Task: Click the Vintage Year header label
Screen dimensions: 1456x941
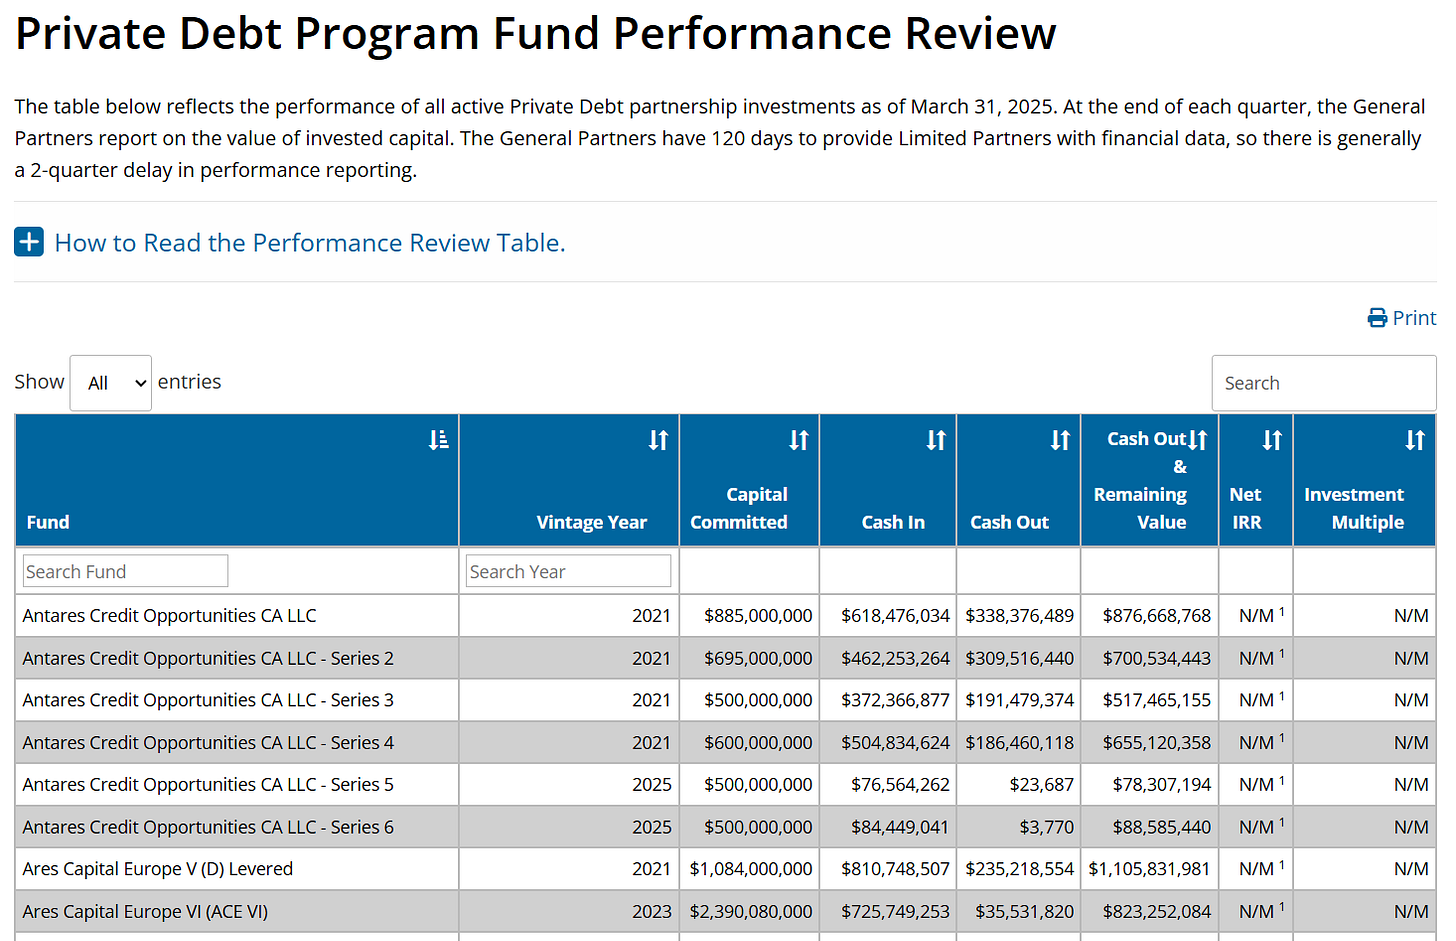Action: click(591, 522)
